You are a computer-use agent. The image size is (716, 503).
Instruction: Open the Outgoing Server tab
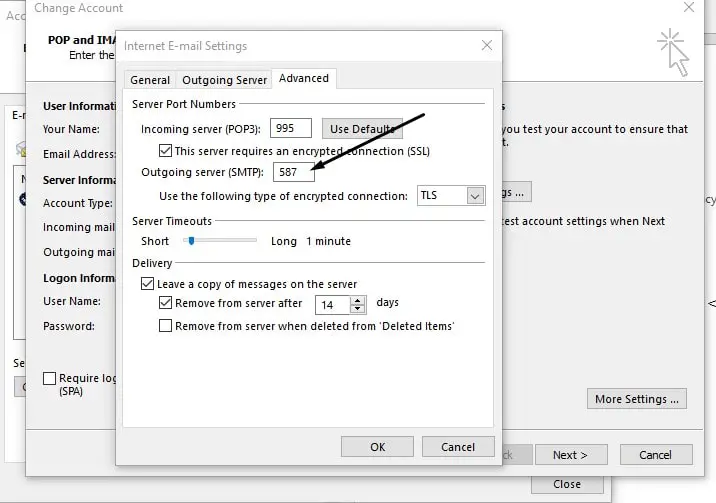[224, 80]
